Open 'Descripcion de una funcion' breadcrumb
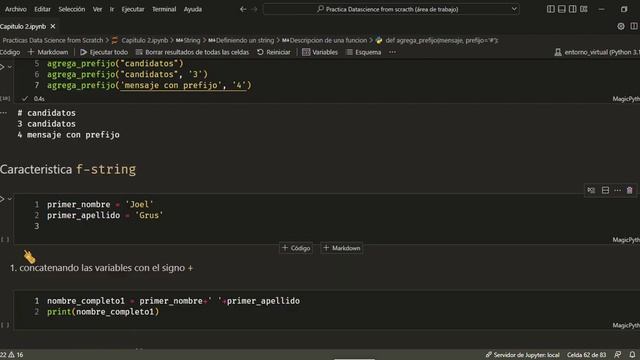The width and height of the screenshot is (640, 360). (x=324, y=40)
